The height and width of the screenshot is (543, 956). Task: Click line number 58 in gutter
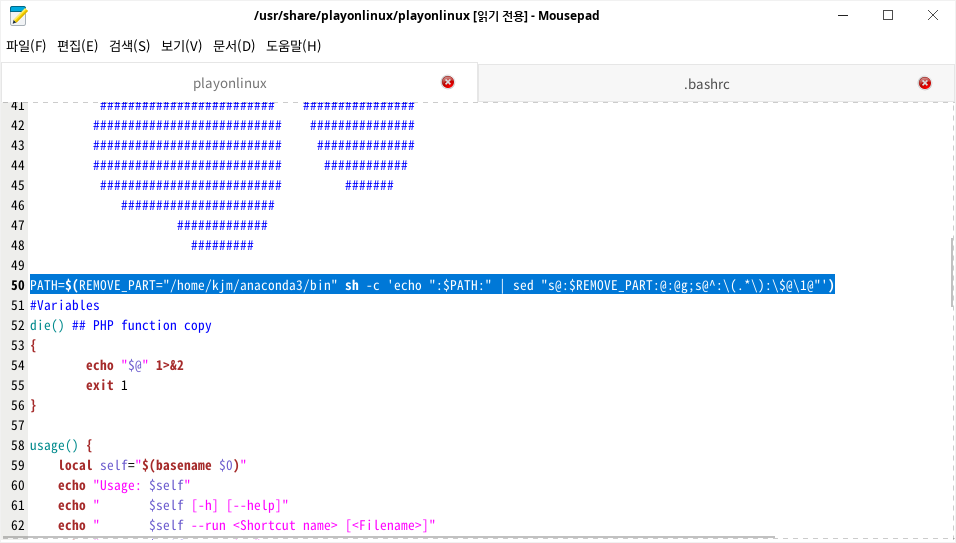18,445
